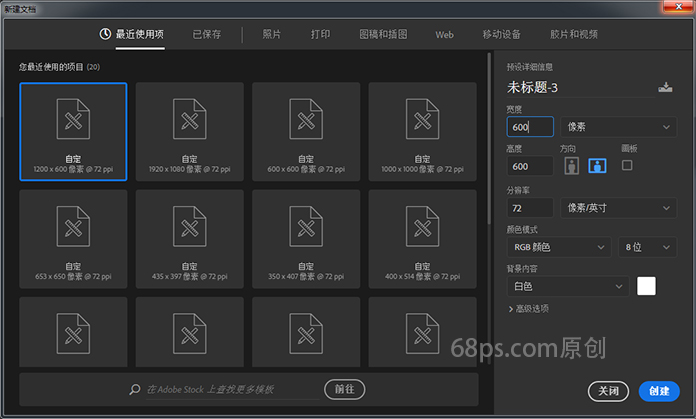Image resolution: width=696 pixels, height=419 pixels.
Task: Switch to the 已保存 tab
Action: click(208, 34)
